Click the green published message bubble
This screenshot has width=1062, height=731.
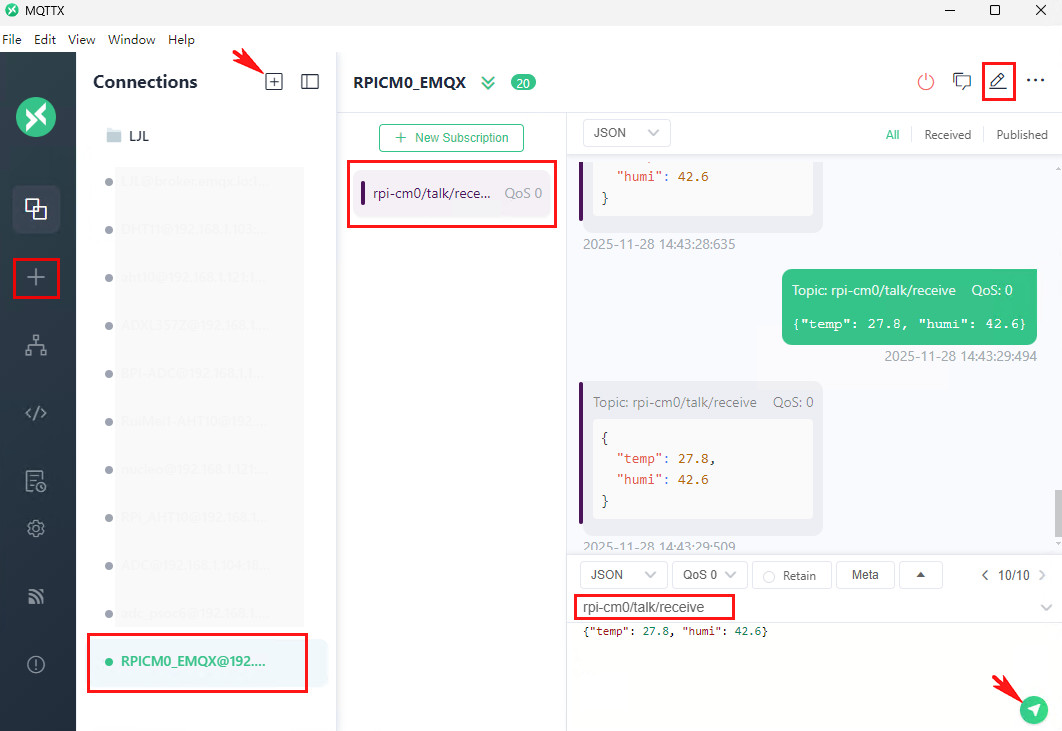[x=909, y=307]
